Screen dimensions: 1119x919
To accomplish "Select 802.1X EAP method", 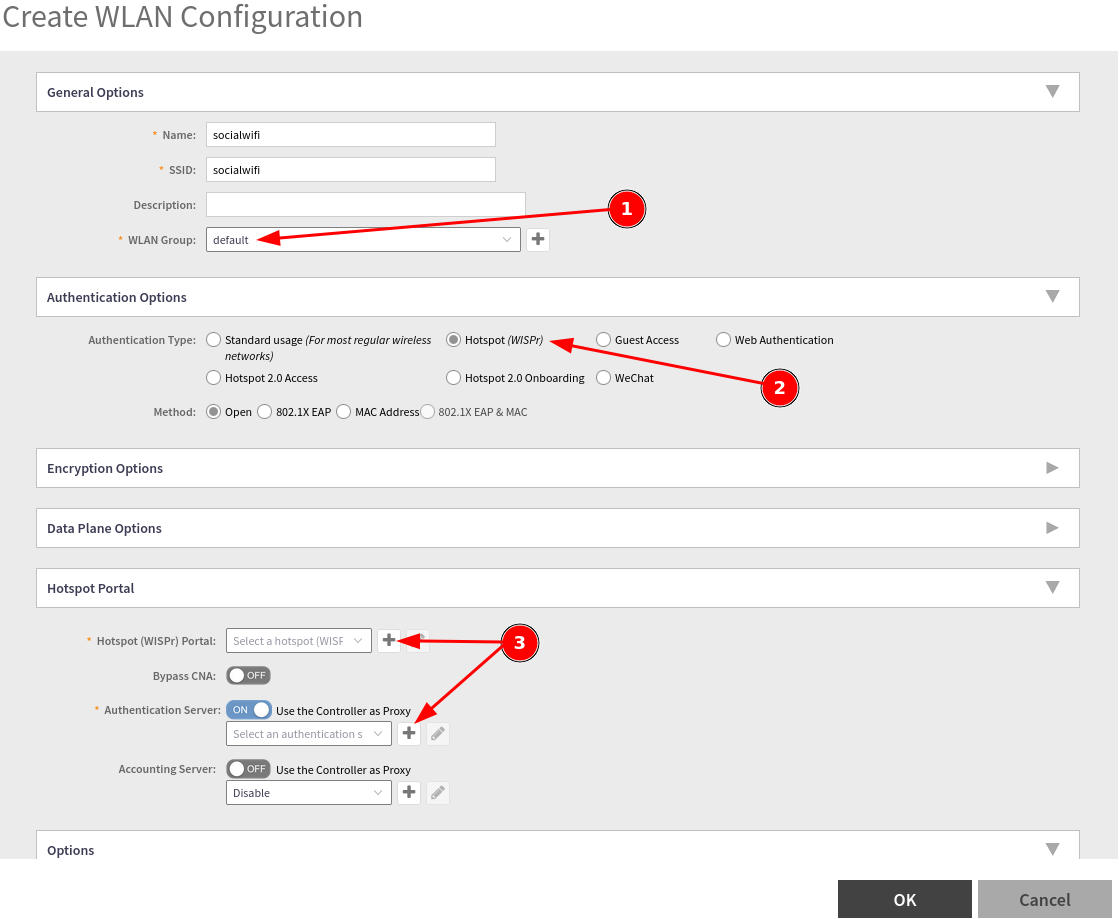I will pyautogui.click(x=265, y=412).
